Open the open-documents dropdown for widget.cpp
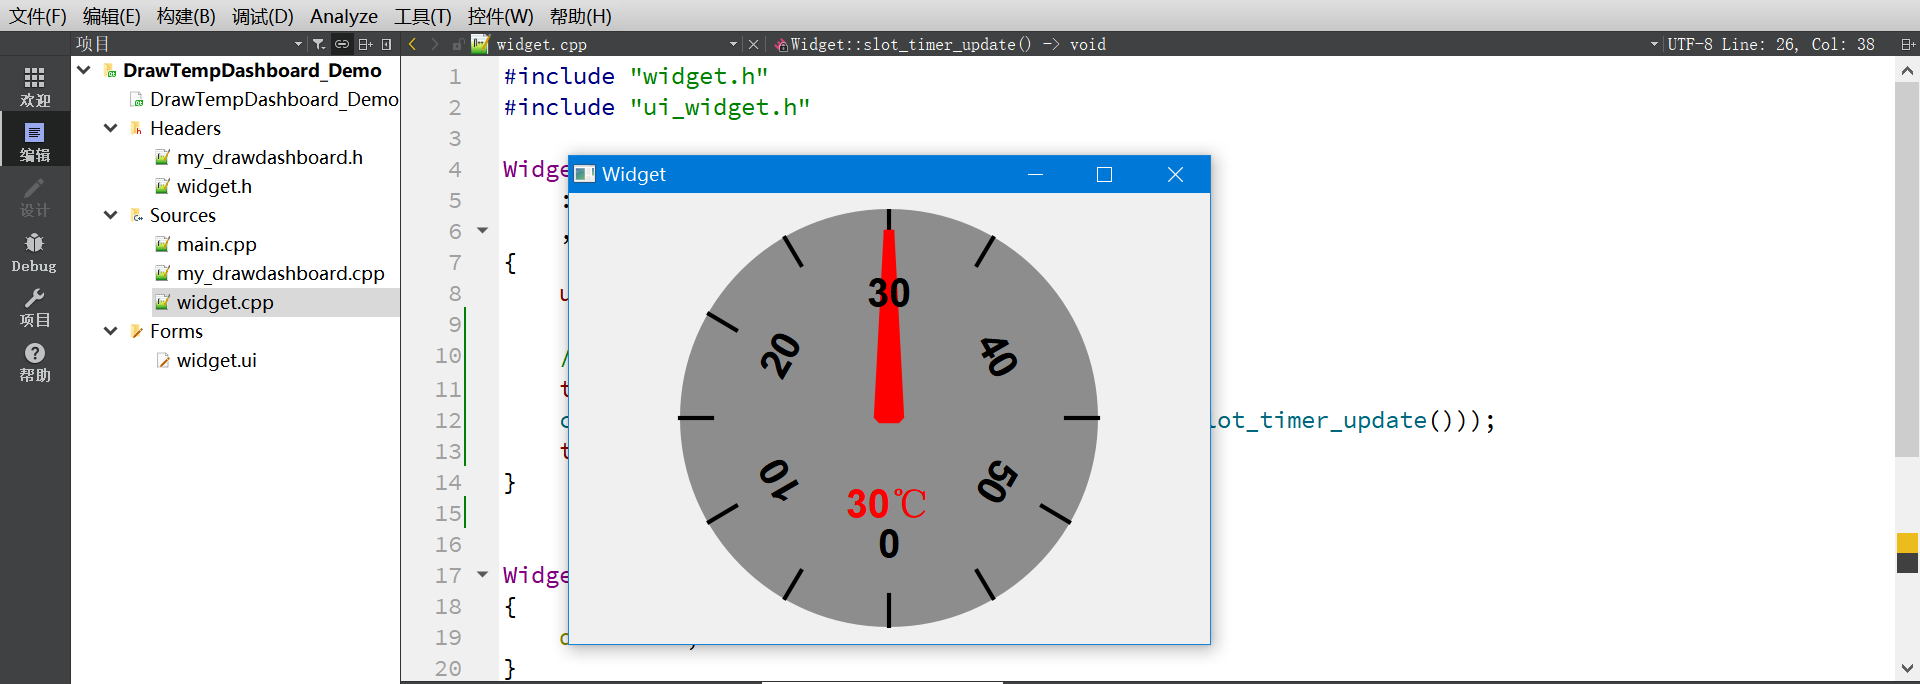The image size is (1920, 684). coord(733,44)
